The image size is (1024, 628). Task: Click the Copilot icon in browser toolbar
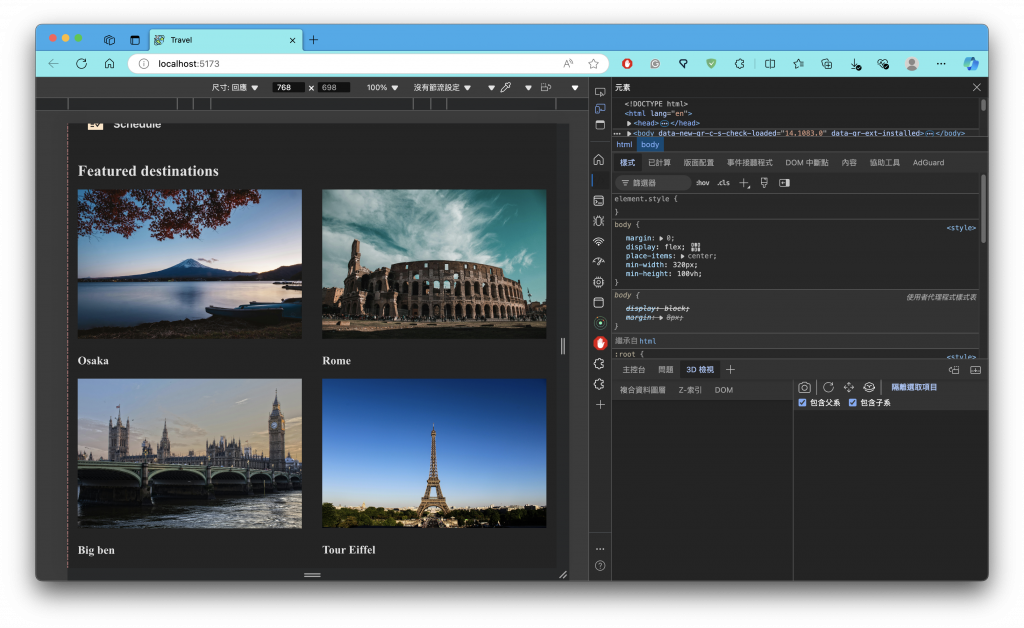coord(969,64)
